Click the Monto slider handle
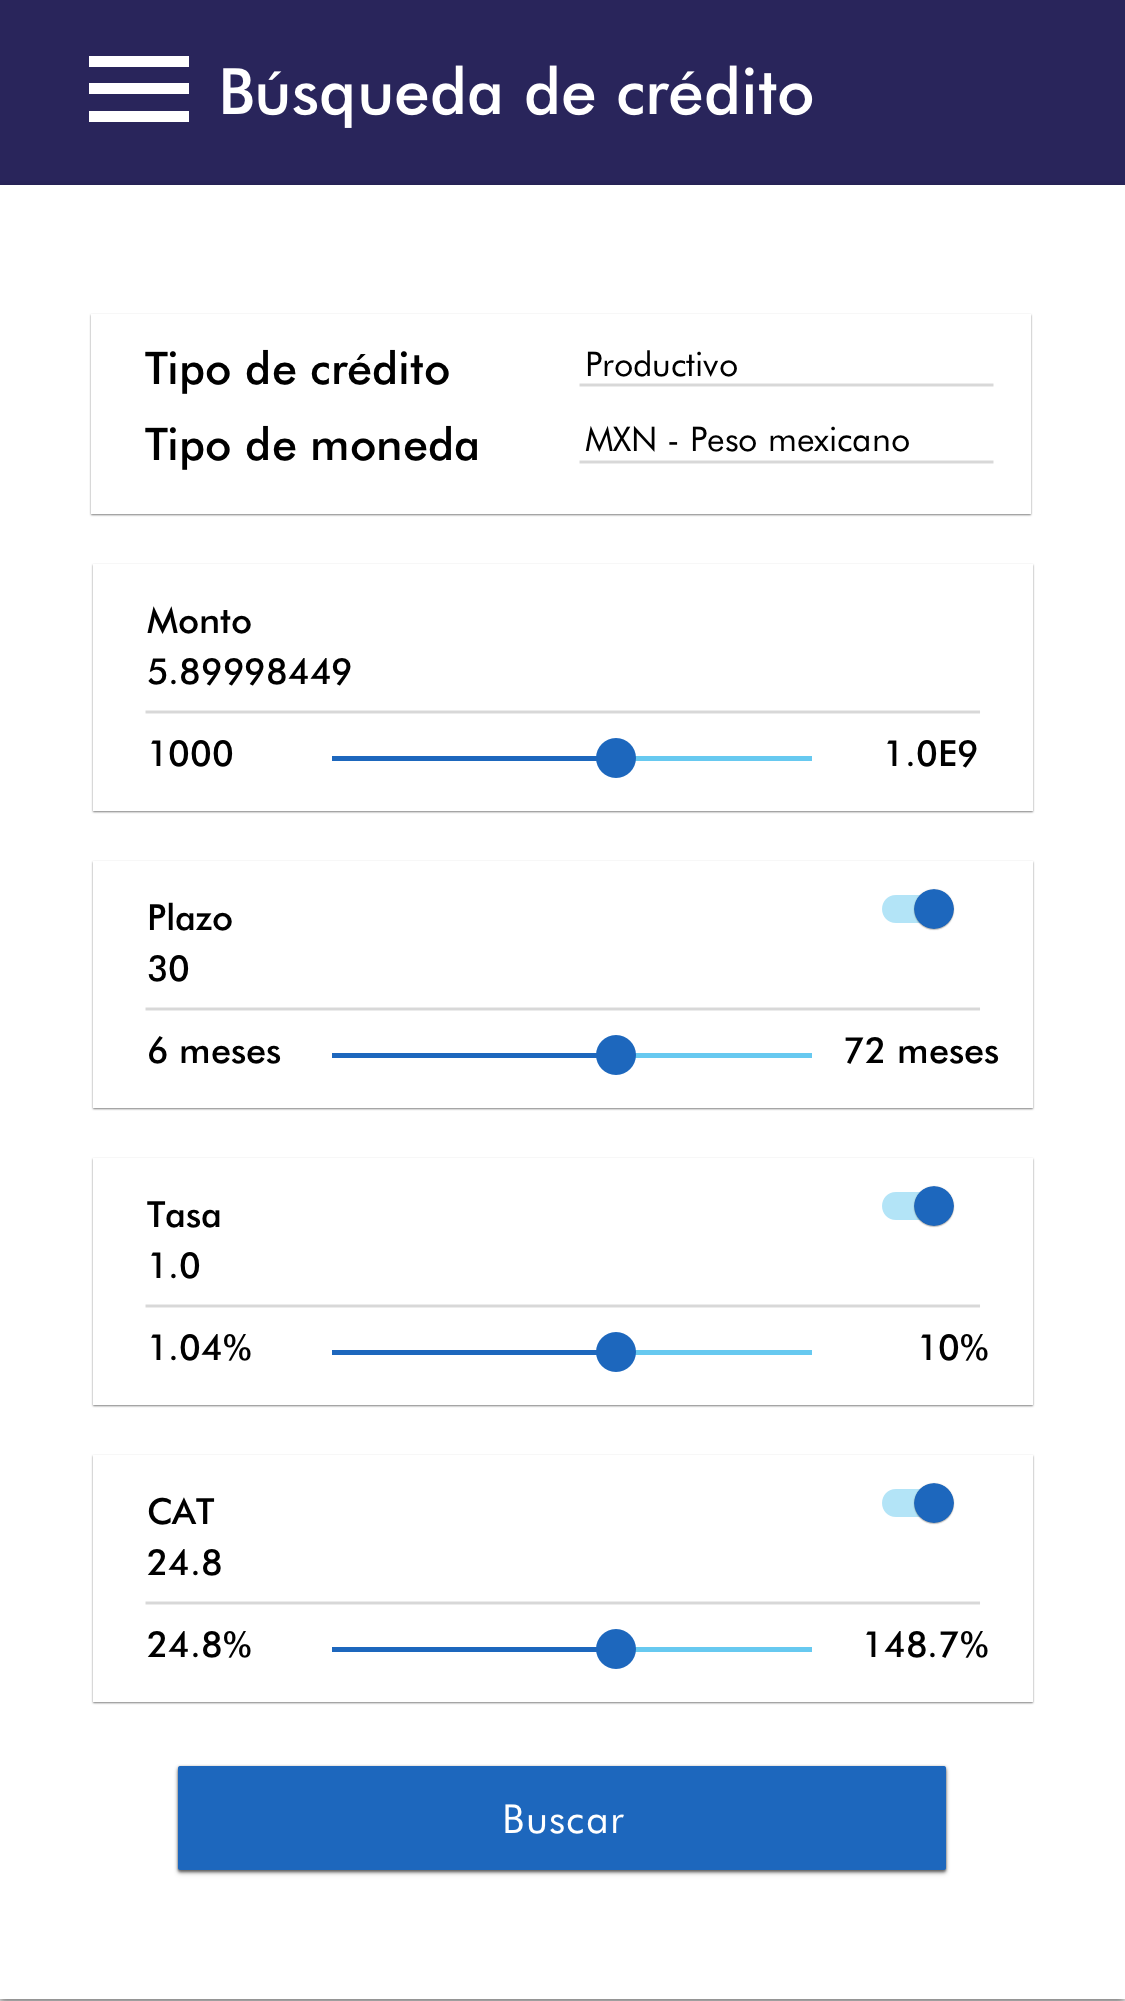Viewport: 1125px width, 2001px height. click(616, 758)
